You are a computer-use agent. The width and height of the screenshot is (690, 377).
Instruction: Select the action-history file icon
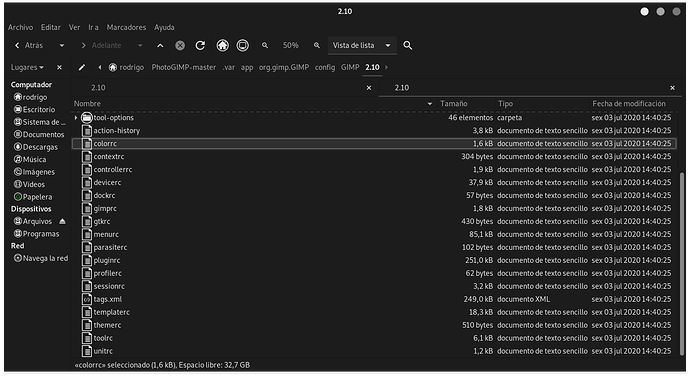click(87, 131)
